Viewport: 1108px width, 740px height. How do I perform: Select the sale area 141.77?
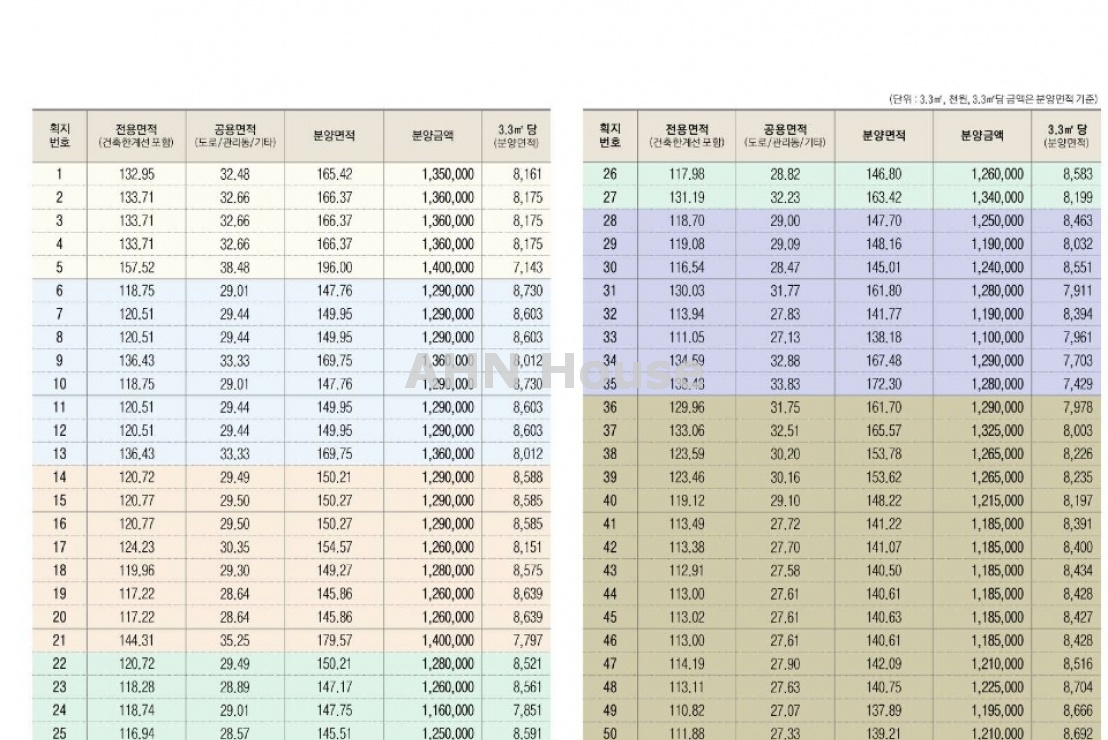click(884, 314)
